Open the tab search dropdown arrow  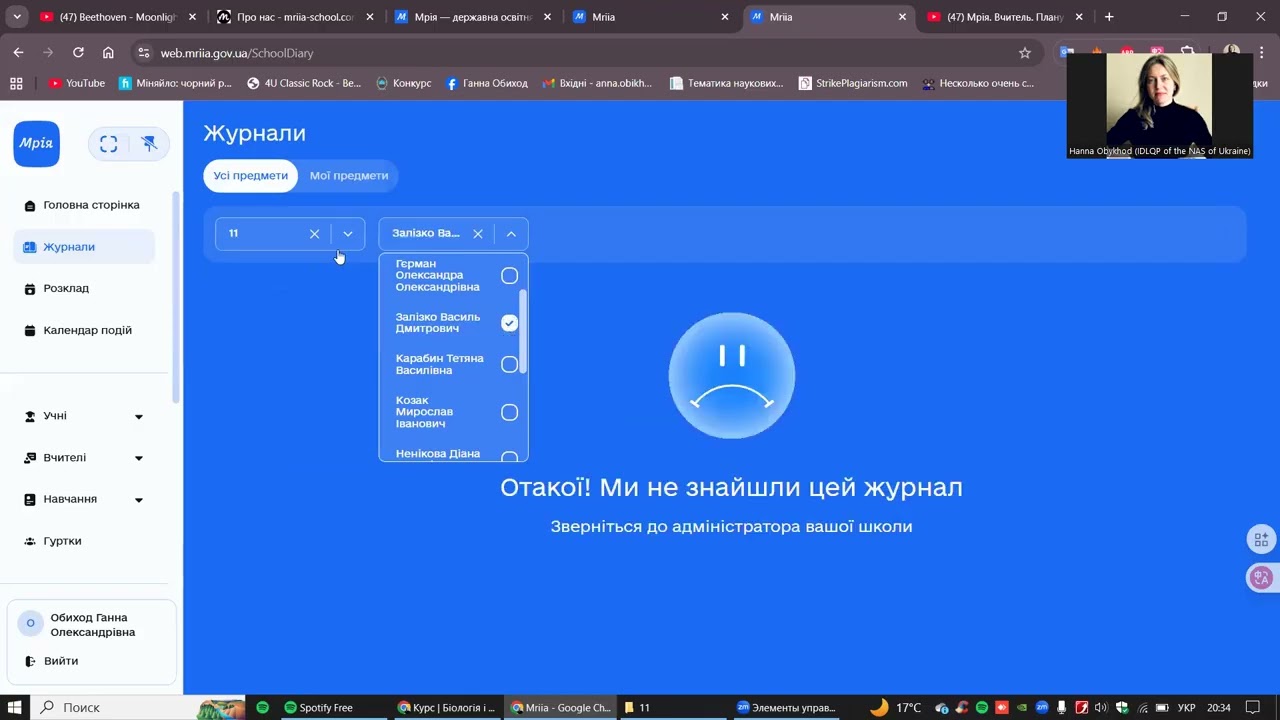[17, 17]
